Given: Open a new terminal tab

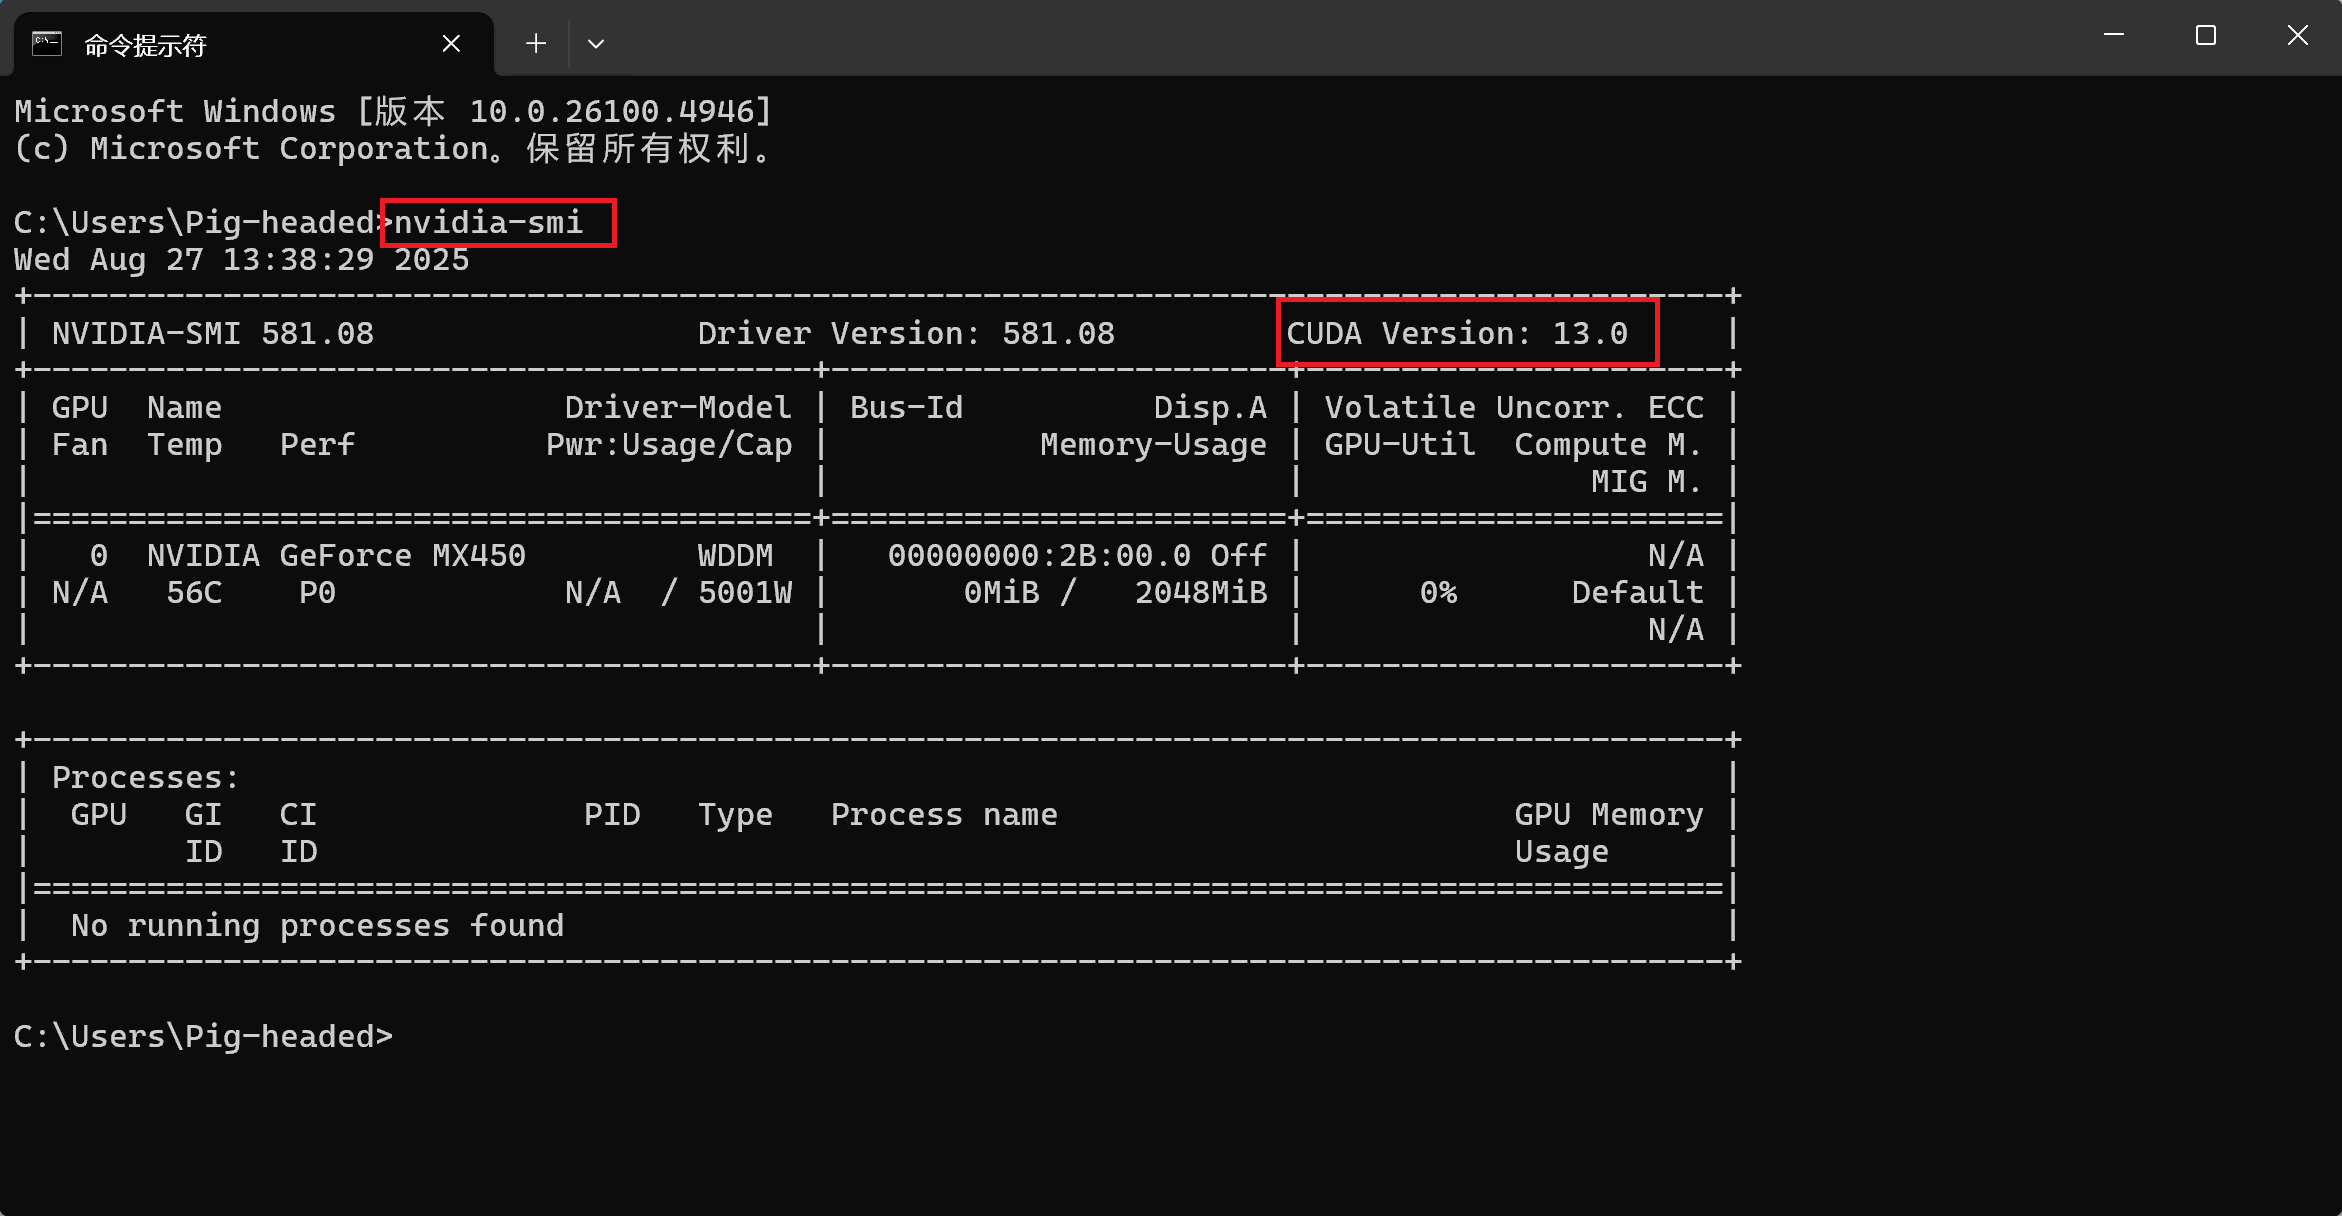Looking at the screenshot, I should [x=536, y=44].
